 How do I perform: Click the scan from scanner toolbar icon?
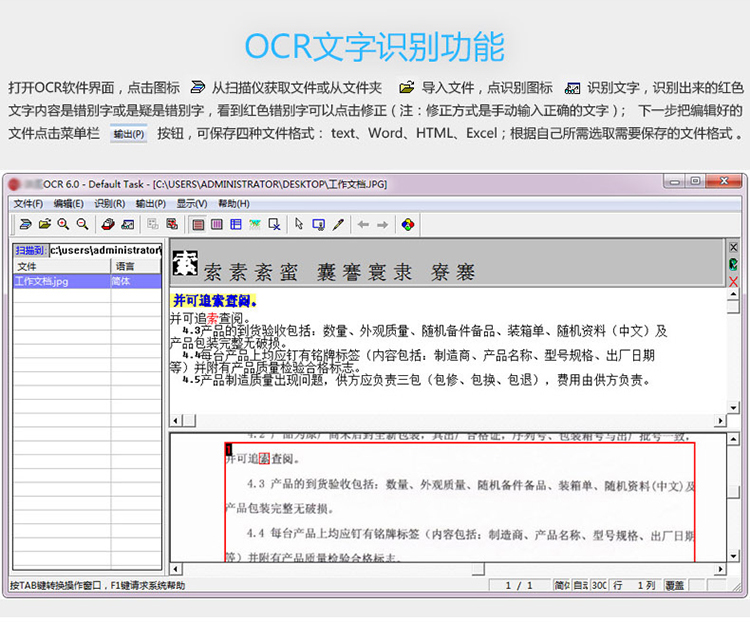coord(26,224)
